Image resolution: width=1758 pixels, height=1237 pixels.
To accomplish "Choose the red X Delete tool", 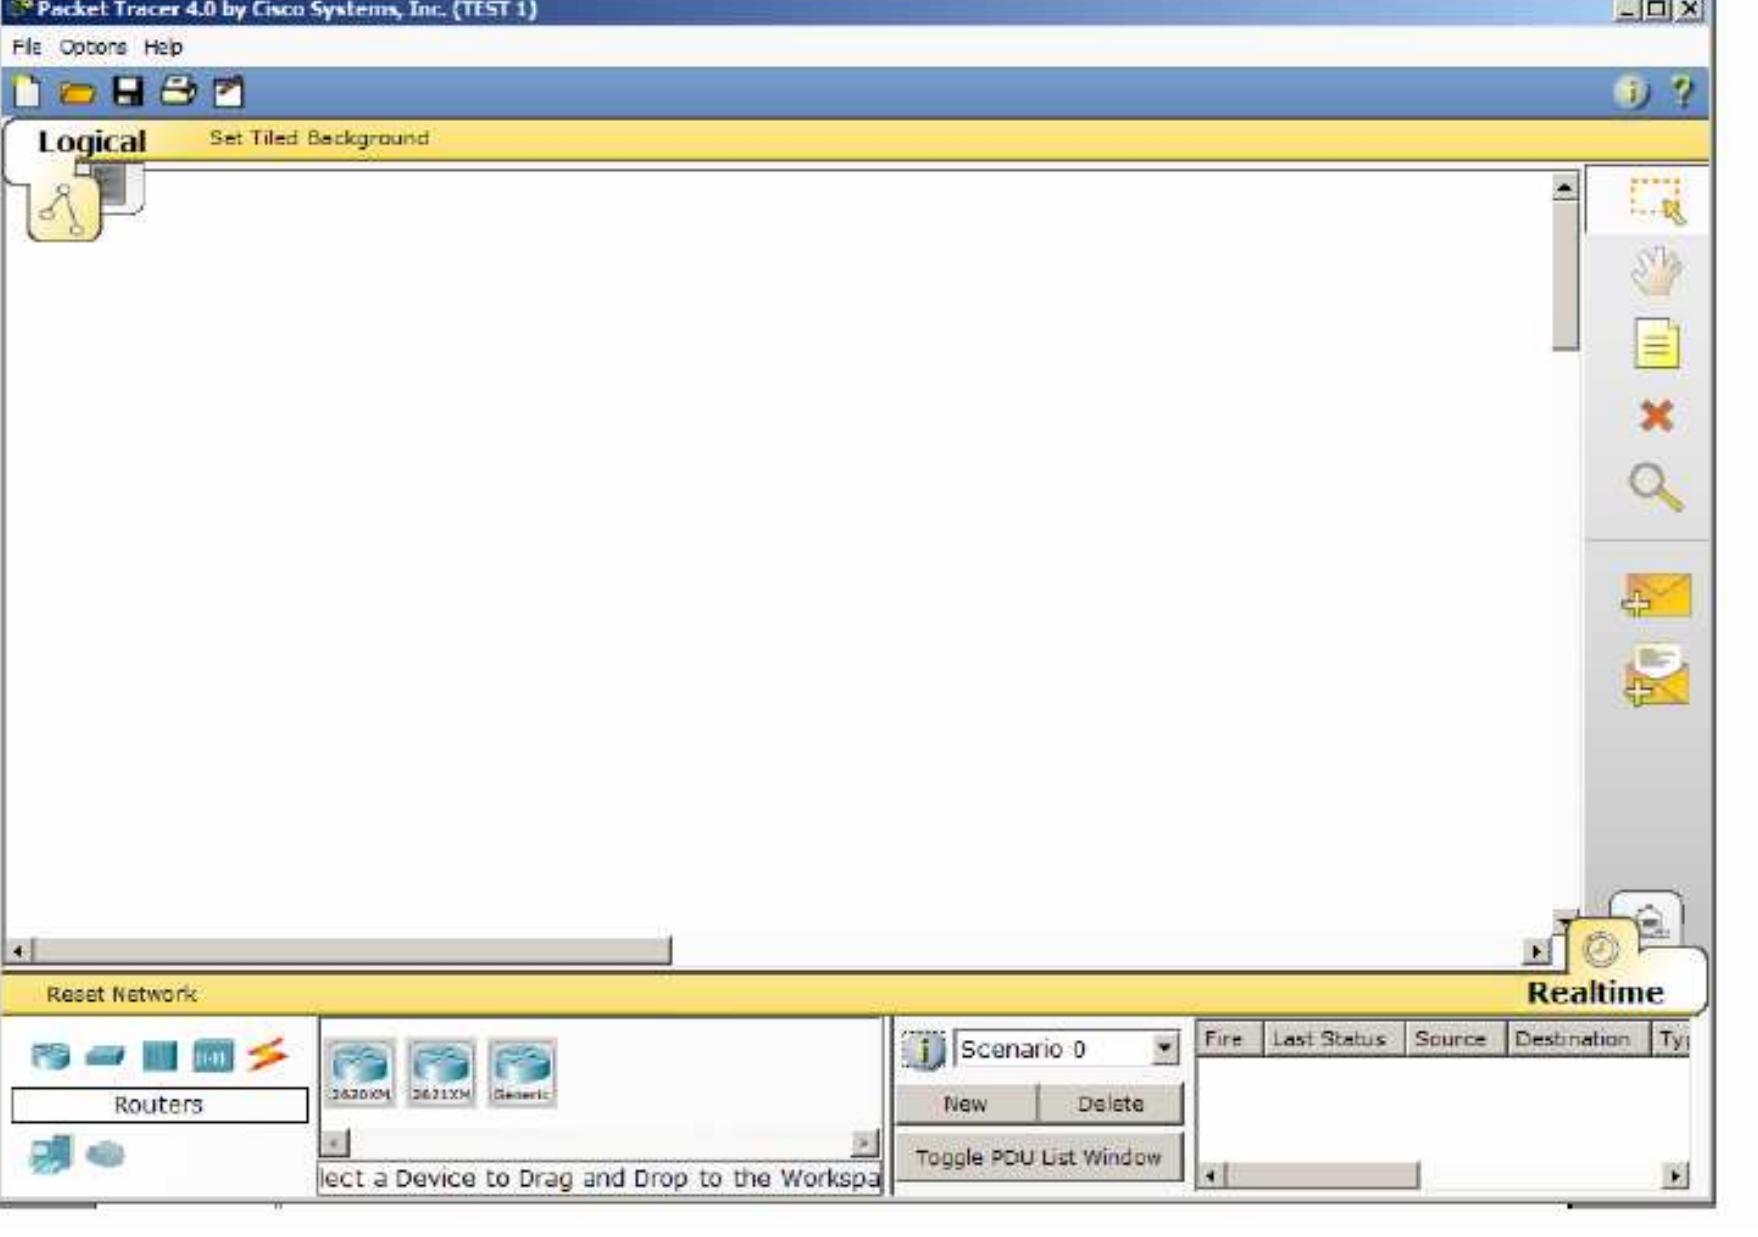I will [x=1656, y=415].
